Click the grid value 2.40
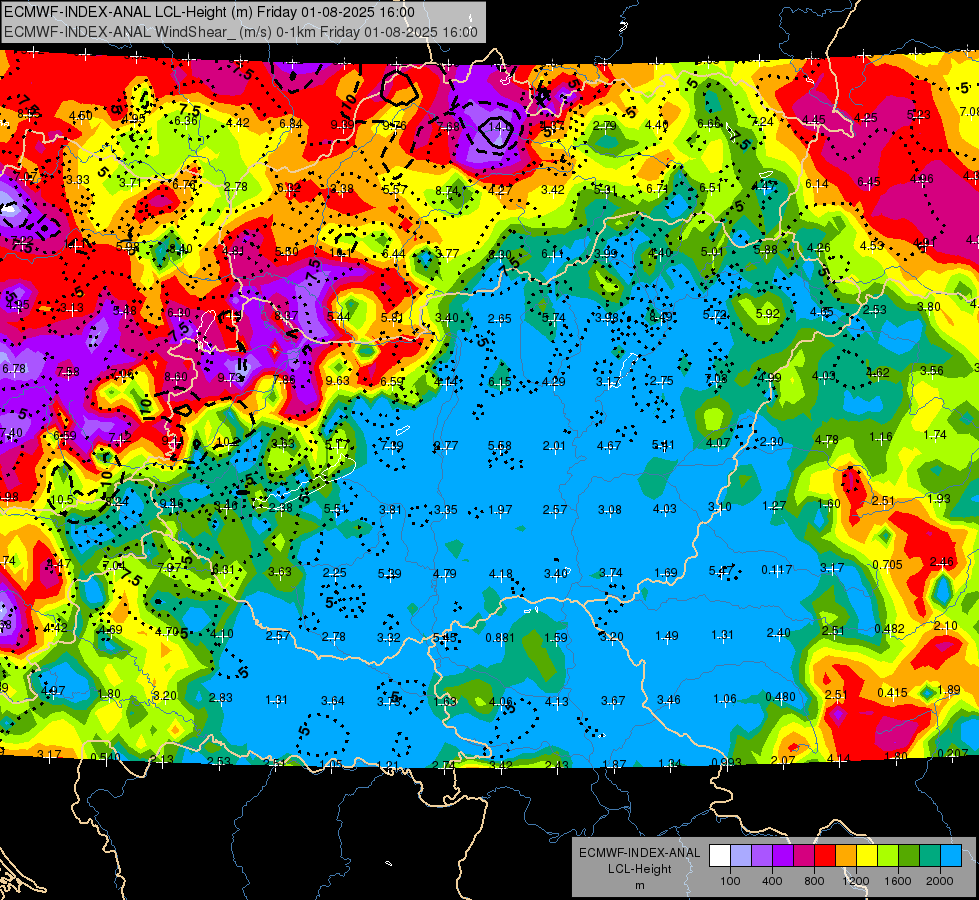Screen dimensions: 979x900 [779, 633]
